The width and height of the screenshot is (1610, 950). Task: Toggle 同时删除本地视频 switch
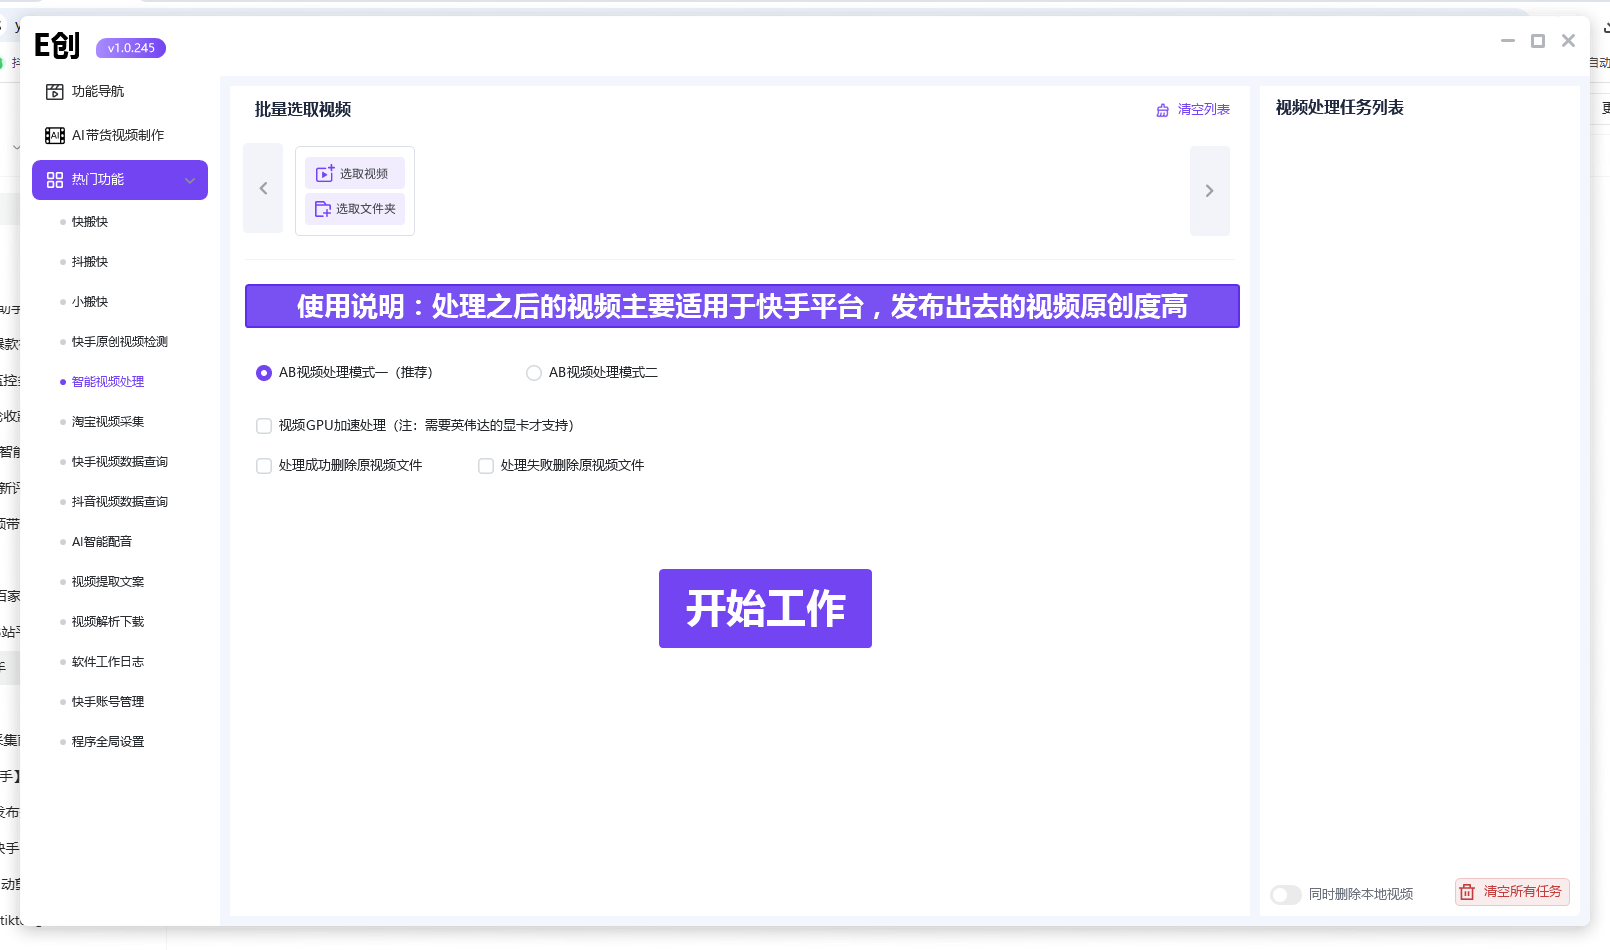pyautogui.click(x=1286, y=894)
